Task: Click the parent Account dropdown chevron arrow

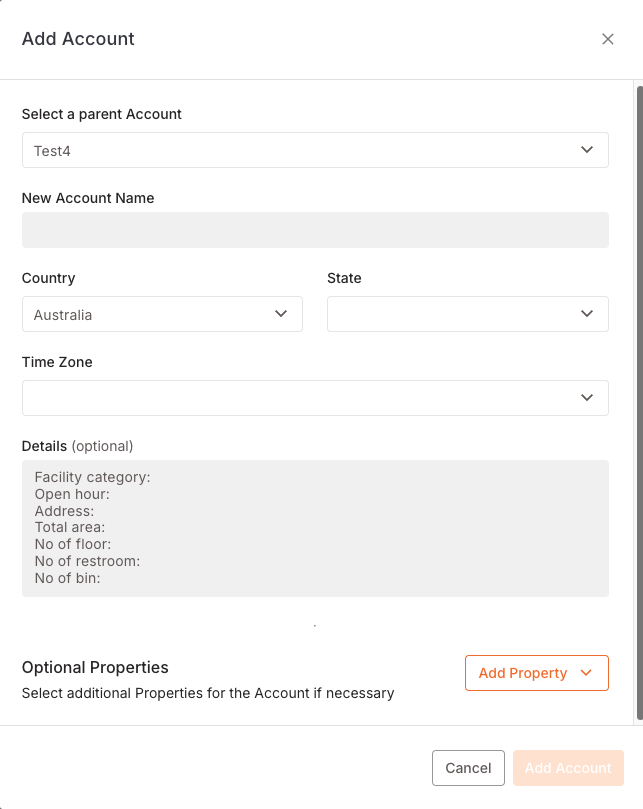Action: [x=587, y=150]
